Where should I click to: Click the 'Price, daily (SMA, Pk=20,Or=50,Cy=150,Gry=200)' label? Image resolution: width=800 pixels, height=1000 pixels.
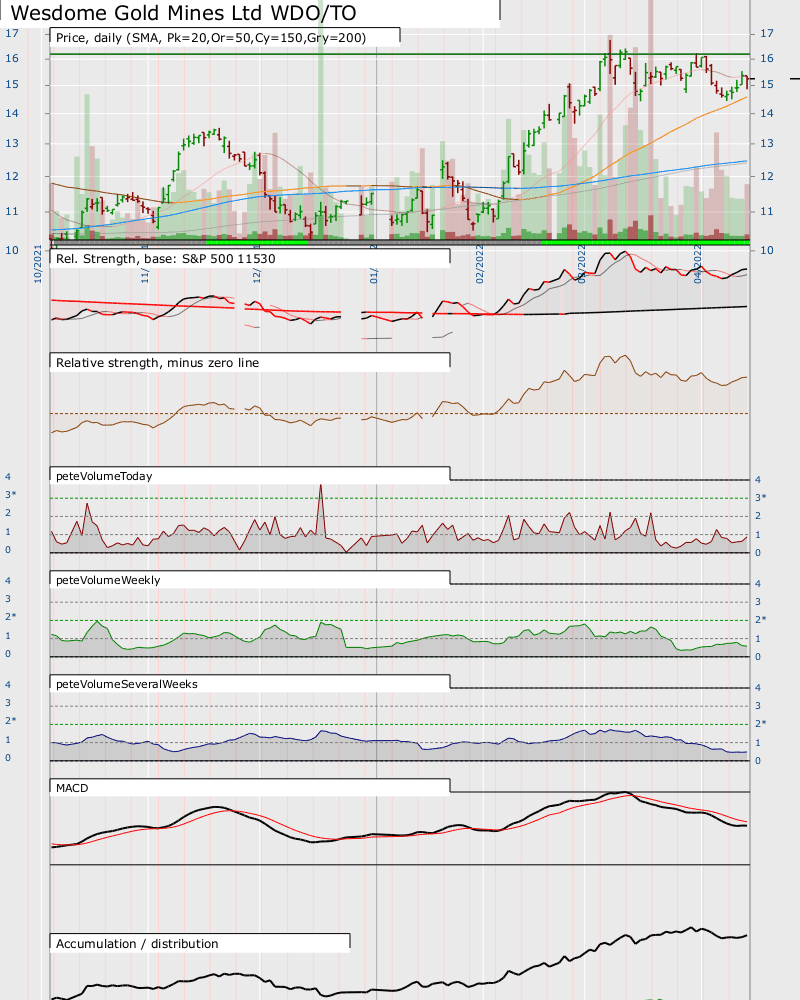(211, 38)
